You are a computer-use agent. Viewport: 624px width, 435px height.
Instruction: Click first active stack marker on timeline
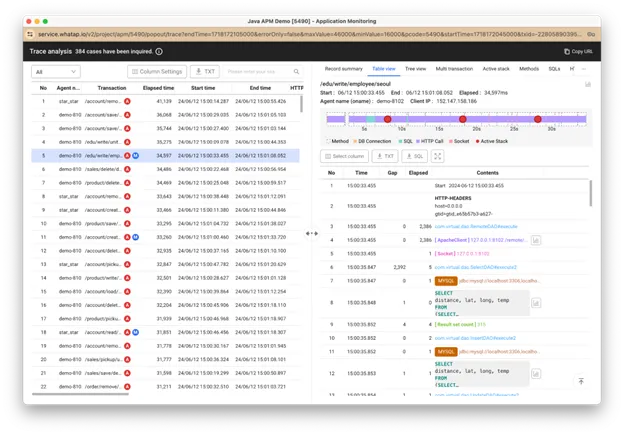point(387,119)
